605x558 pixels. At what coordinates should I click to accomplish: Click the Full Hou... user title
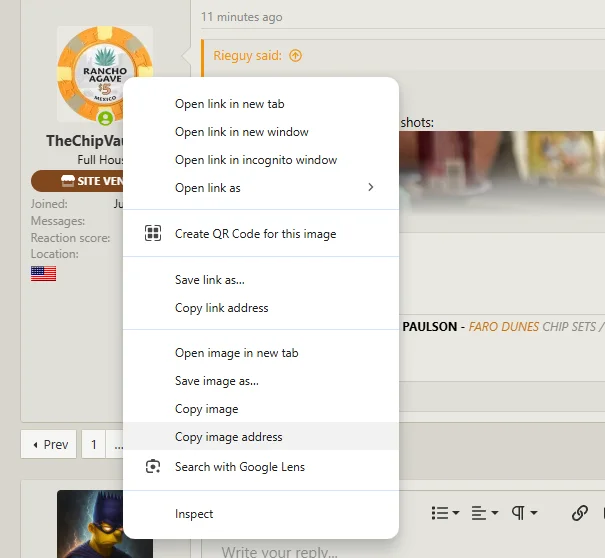100,159
